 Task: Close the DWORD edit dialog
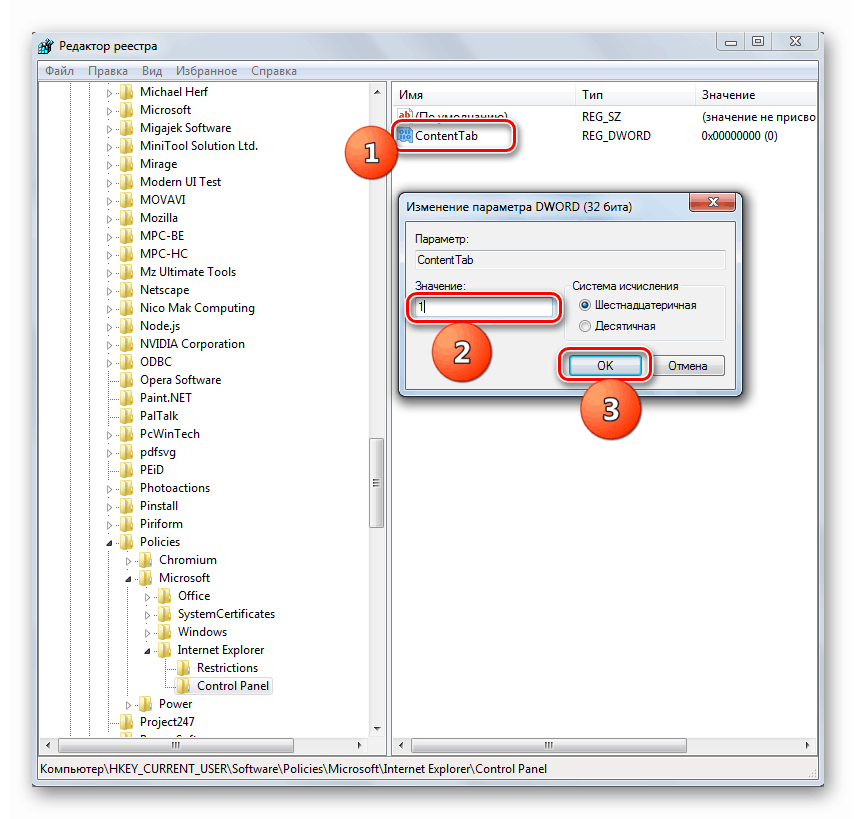pos(712,202)
